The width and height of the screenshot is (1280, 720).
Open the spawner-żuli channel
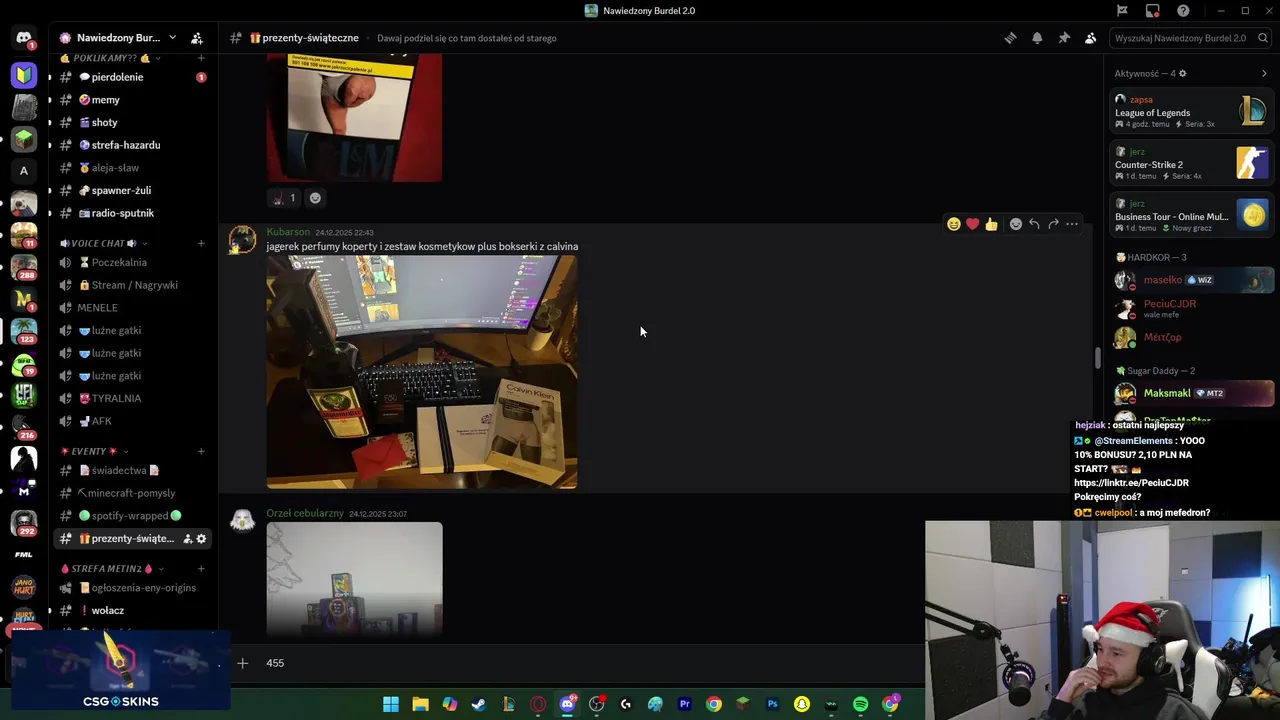click(x=132, y=190)
